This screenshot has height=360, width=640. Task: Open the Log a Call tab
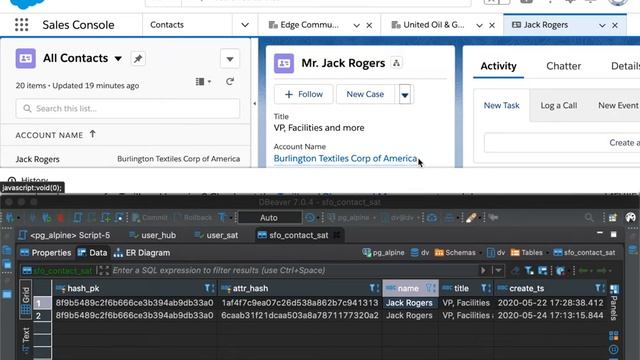pos(558,105)
